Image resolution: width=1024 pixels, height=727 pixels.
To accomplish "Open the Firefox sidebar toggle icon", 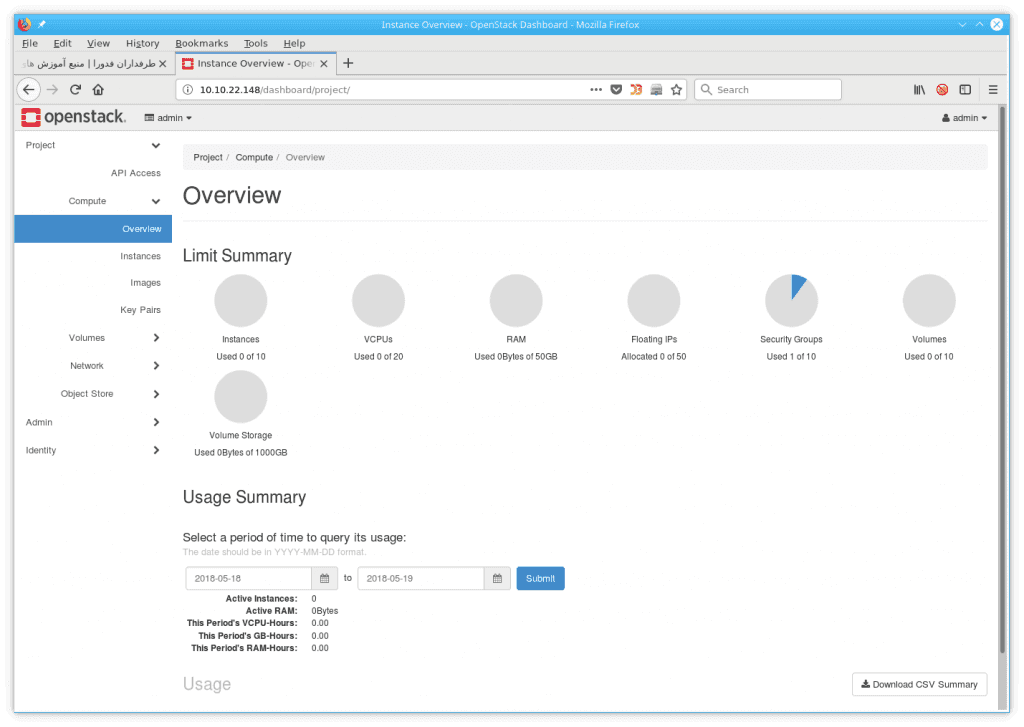I will click(x=964, y=89).
